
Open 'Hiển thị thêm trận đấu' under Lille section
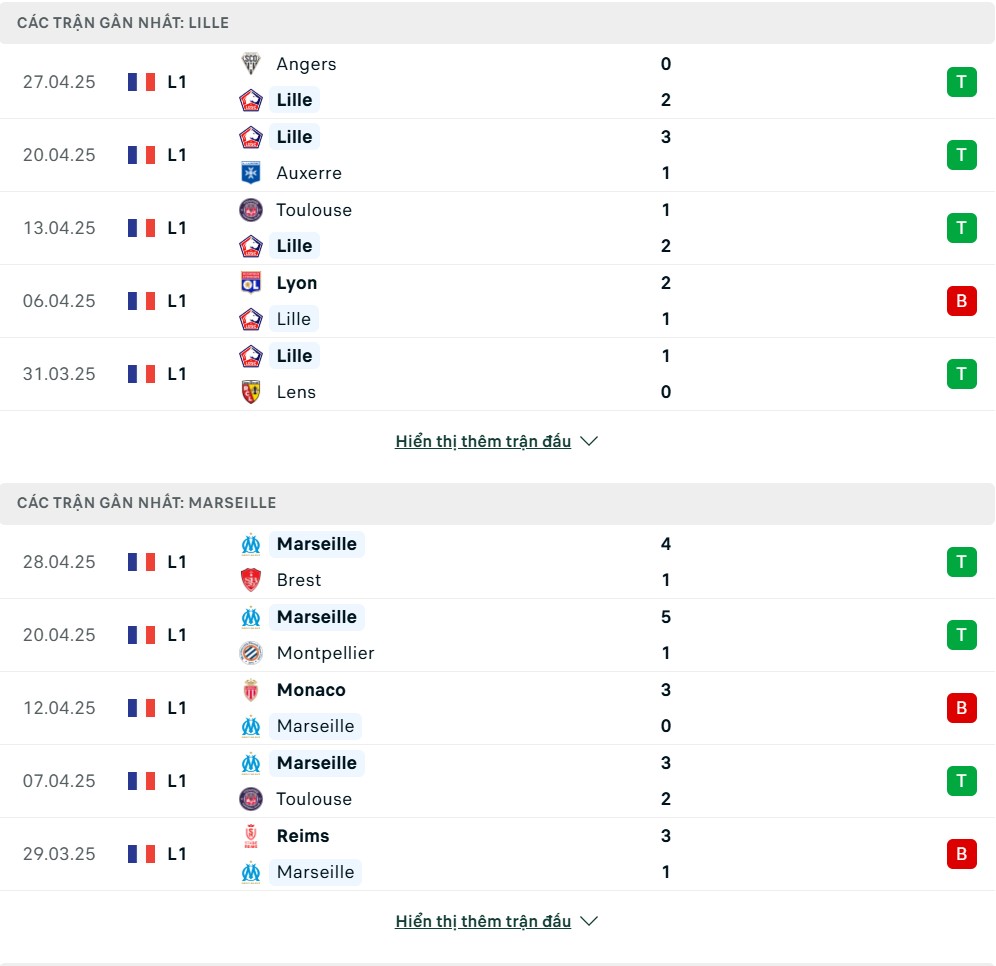483,441
